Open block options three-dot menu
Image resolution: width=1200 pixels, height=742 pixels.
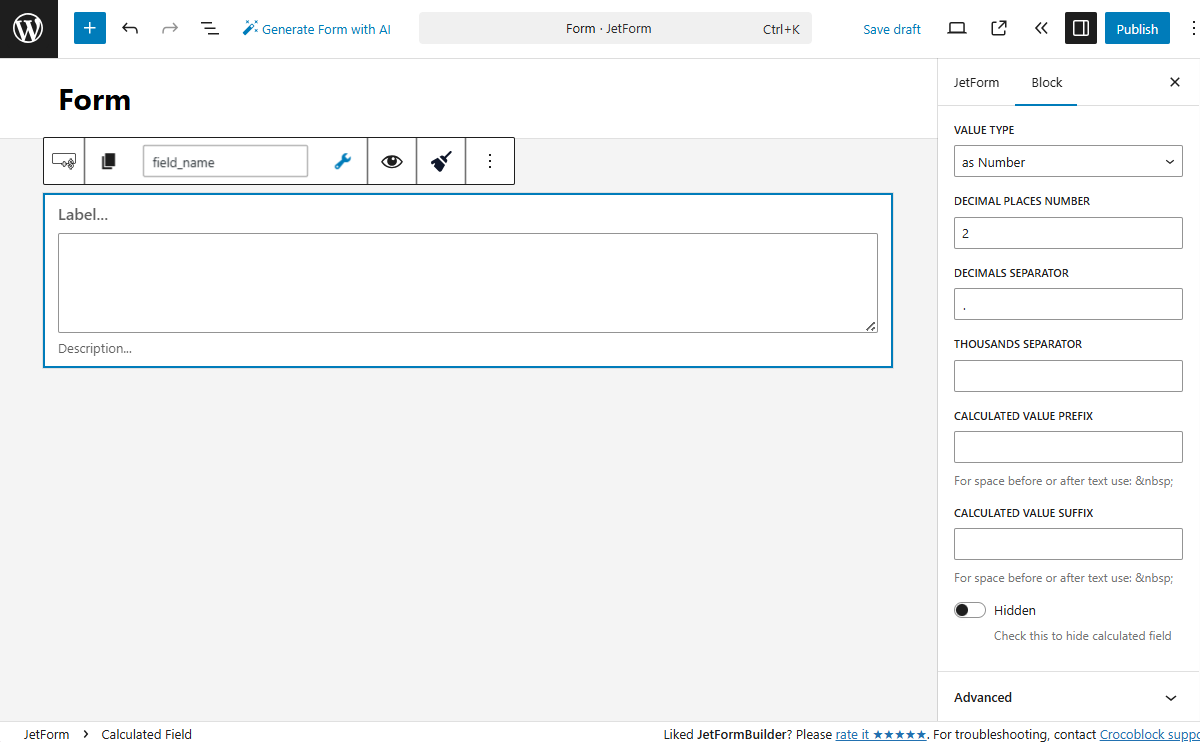point(490,161)
